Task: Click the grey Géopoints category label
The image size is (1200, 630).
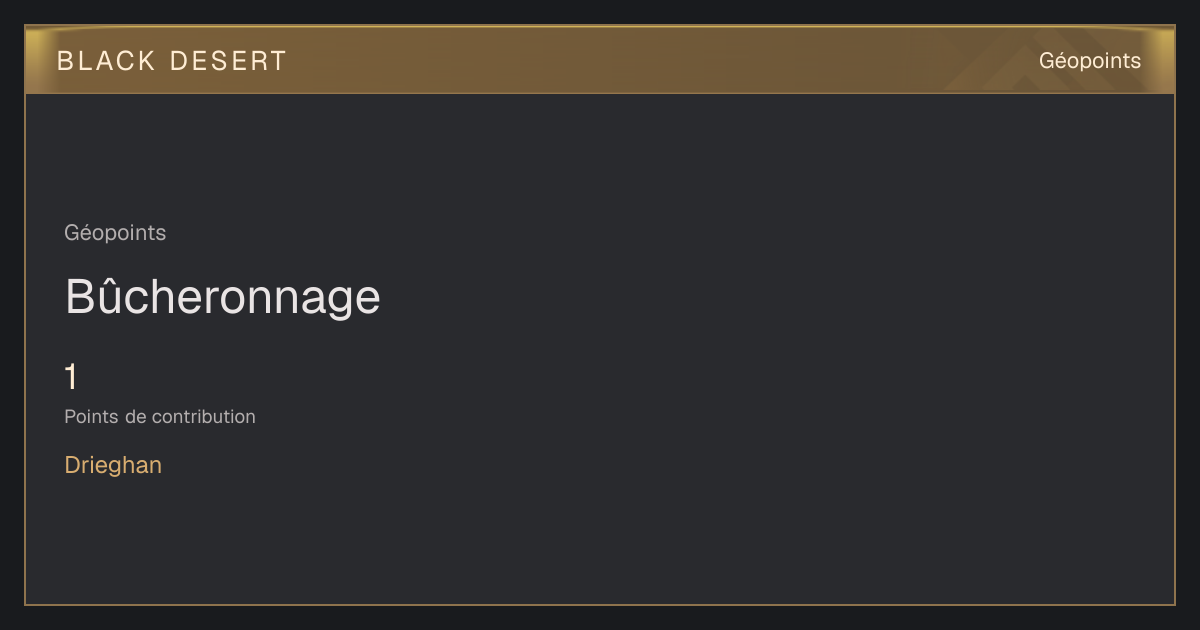Action: point(115,233)
